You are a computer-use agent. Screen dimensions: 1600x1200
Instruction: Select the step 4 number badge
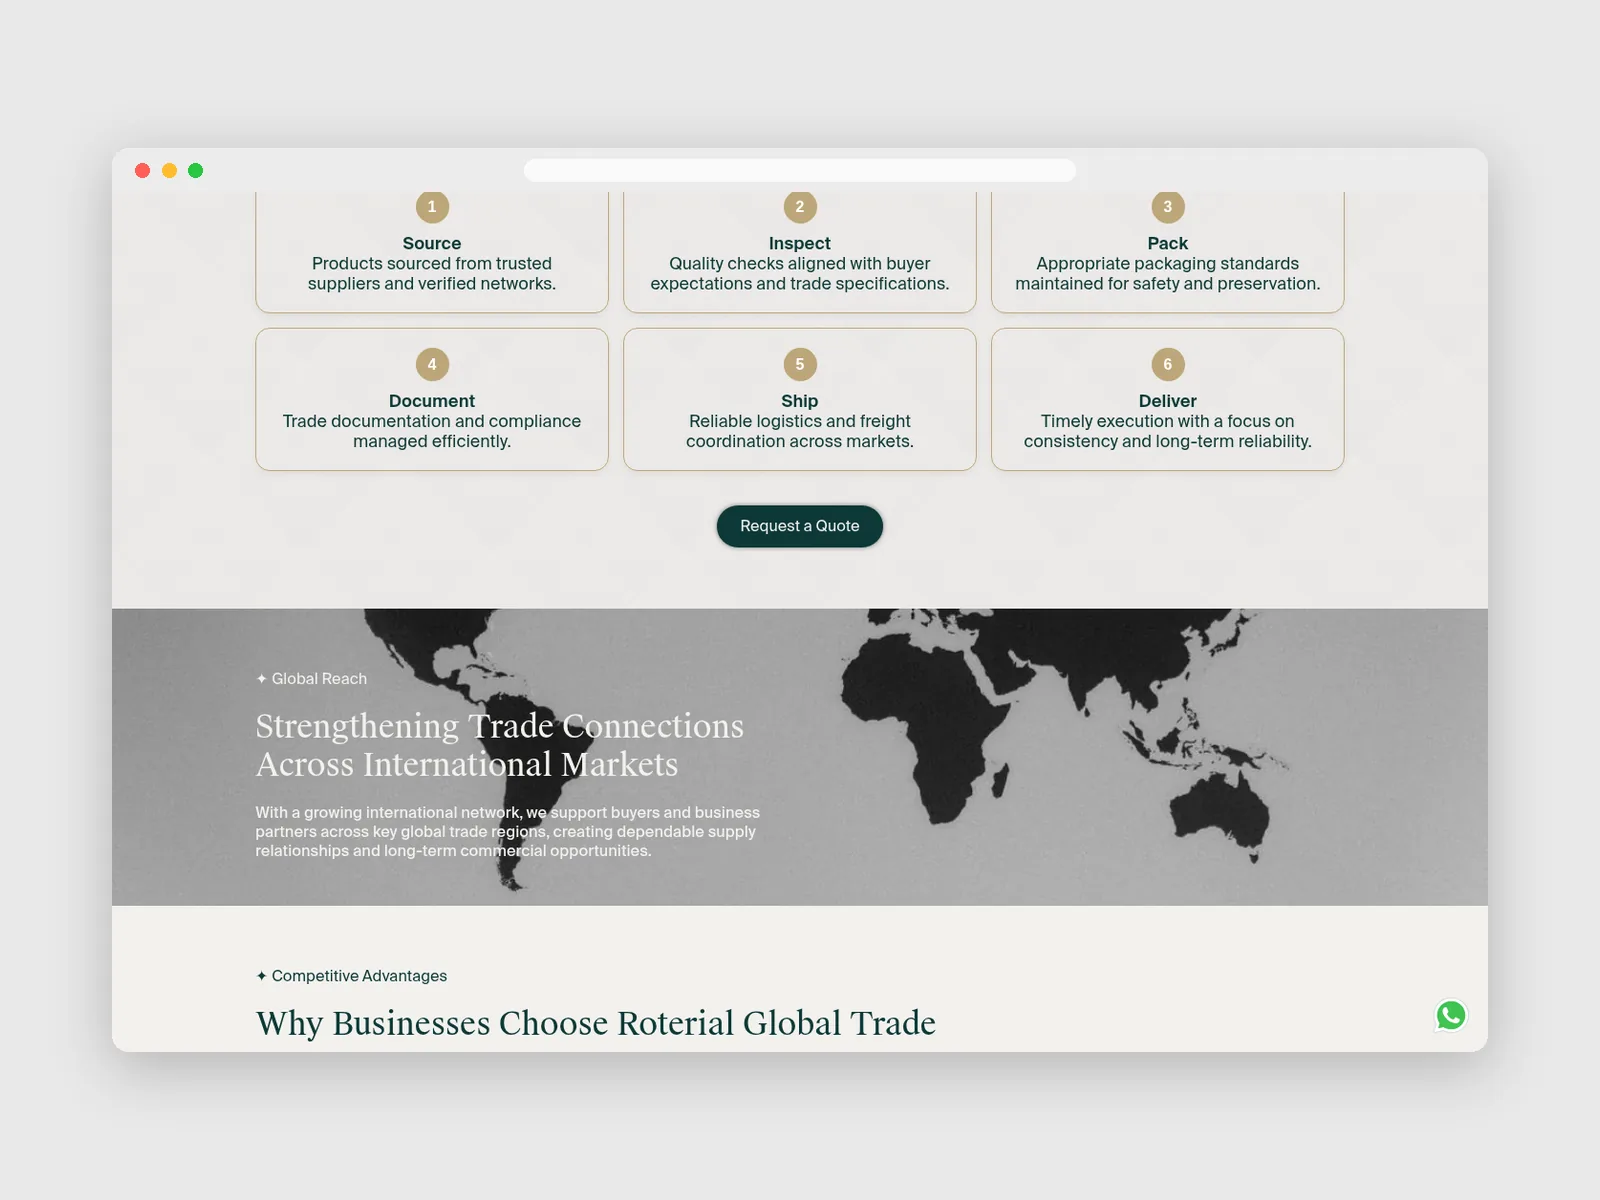pyautogui.click(x=432, y=364)
